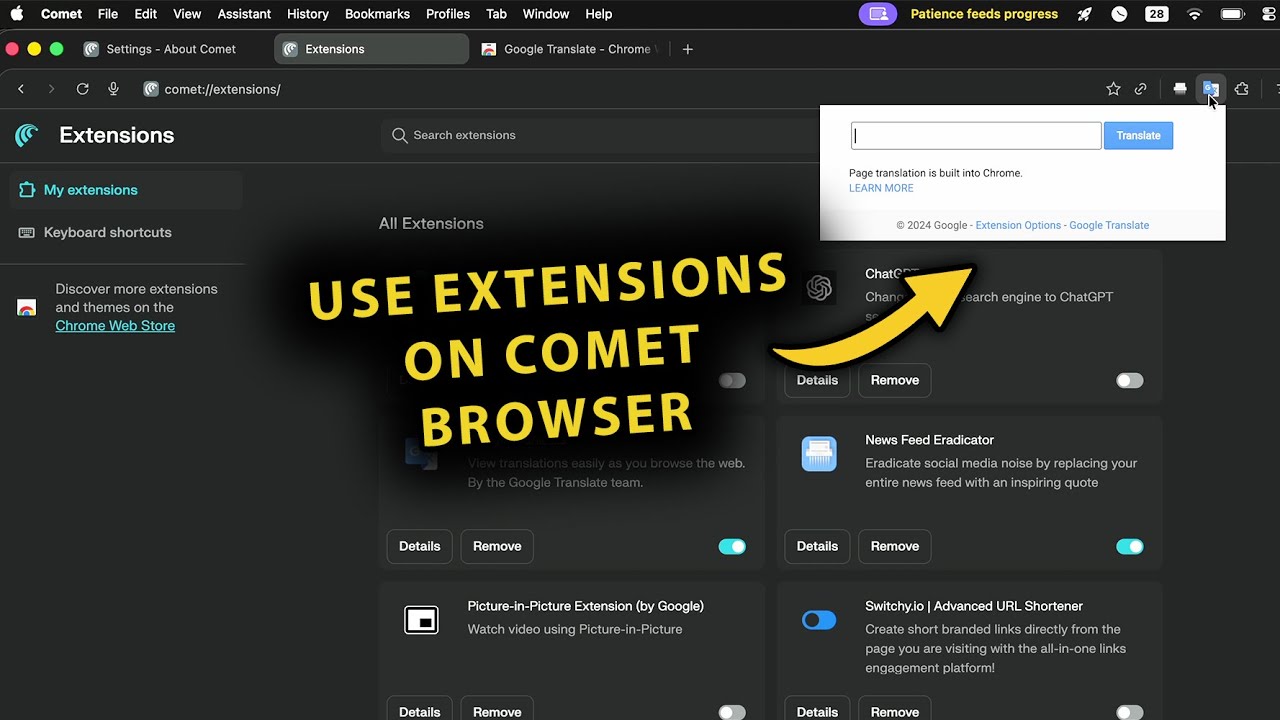Click the printer extension icon in toolbar
1280x720 pixels.
pos(1180,89)
